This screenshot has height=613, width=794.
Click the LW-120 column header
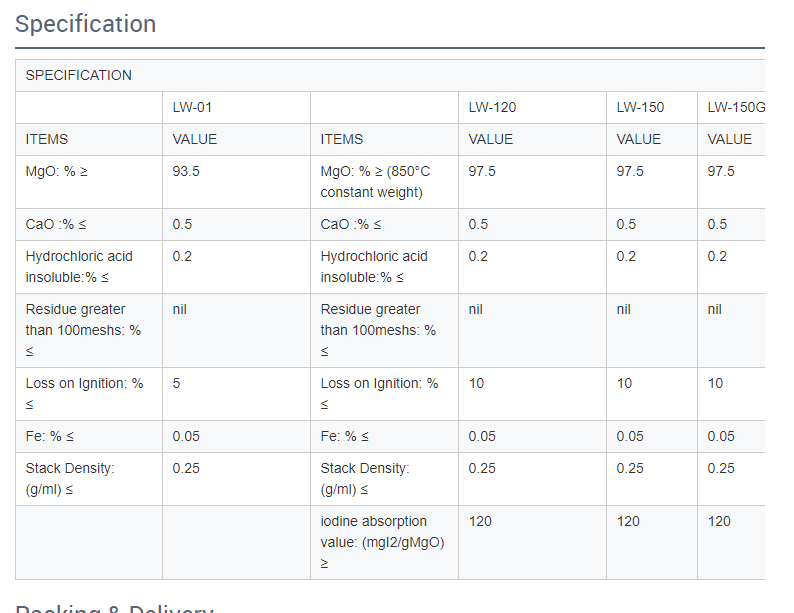coord(492,107)
